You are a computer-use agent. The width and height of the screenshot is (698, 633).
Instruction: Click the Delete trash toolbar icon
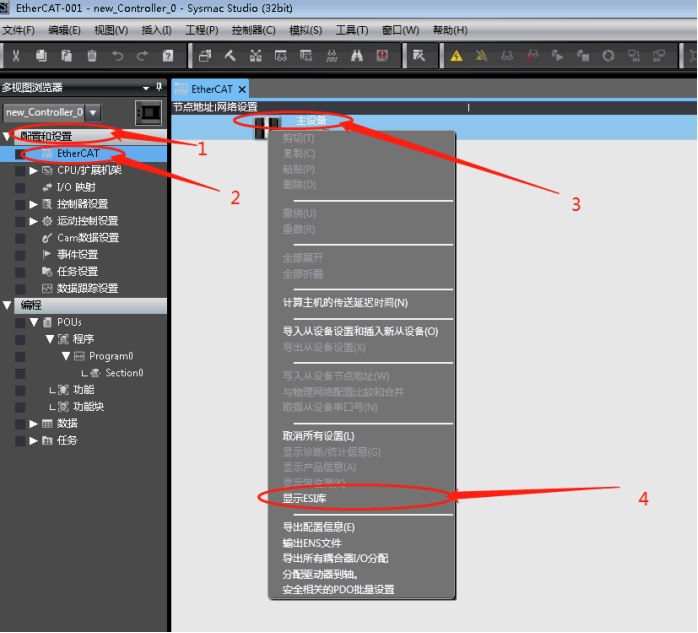pos(92,56)
